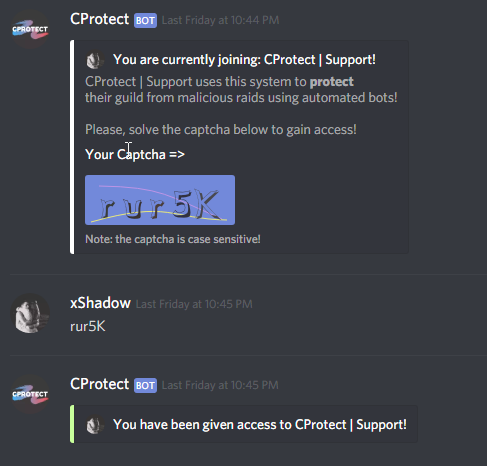Click the BOT badge on first message

click(145, 20)
